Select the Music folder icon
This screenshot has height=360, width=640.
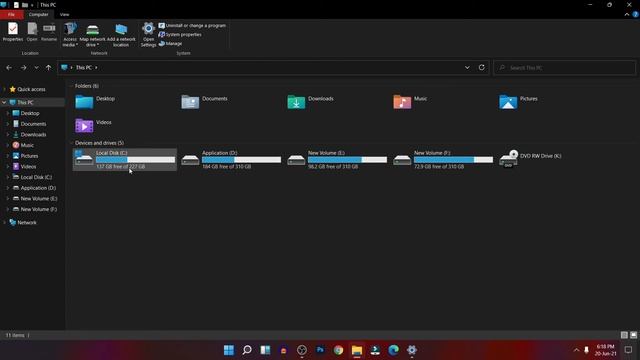click(x=402, y=102)
